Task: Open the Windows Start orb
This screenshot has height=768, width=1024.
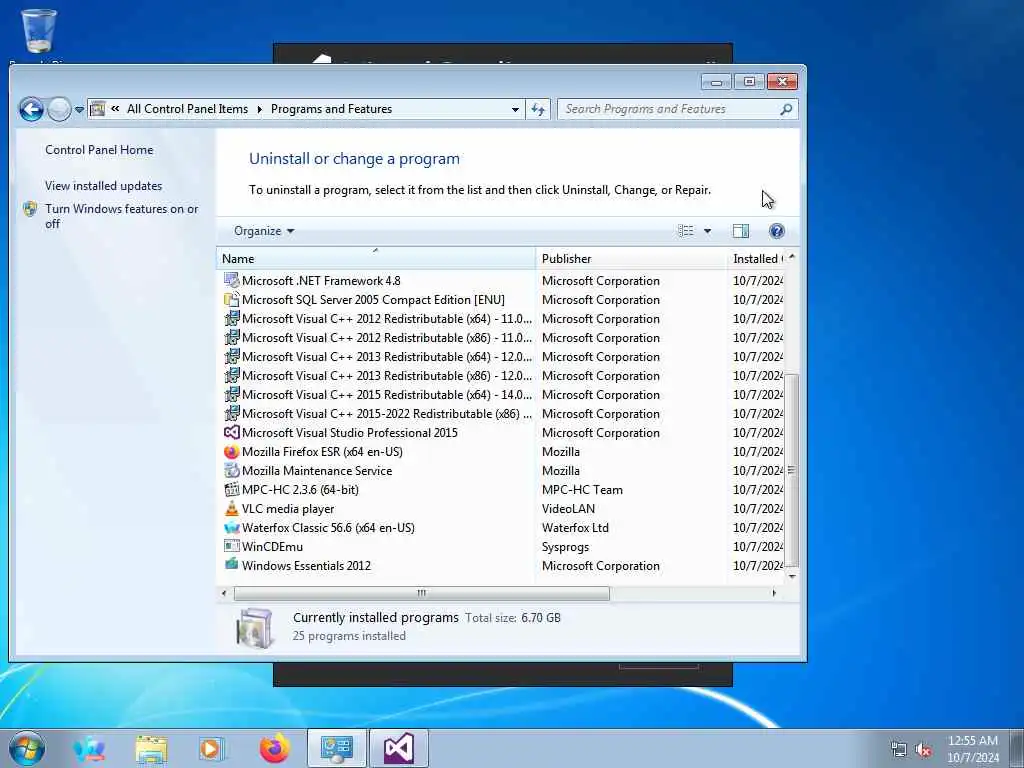Action: point(27,748)
